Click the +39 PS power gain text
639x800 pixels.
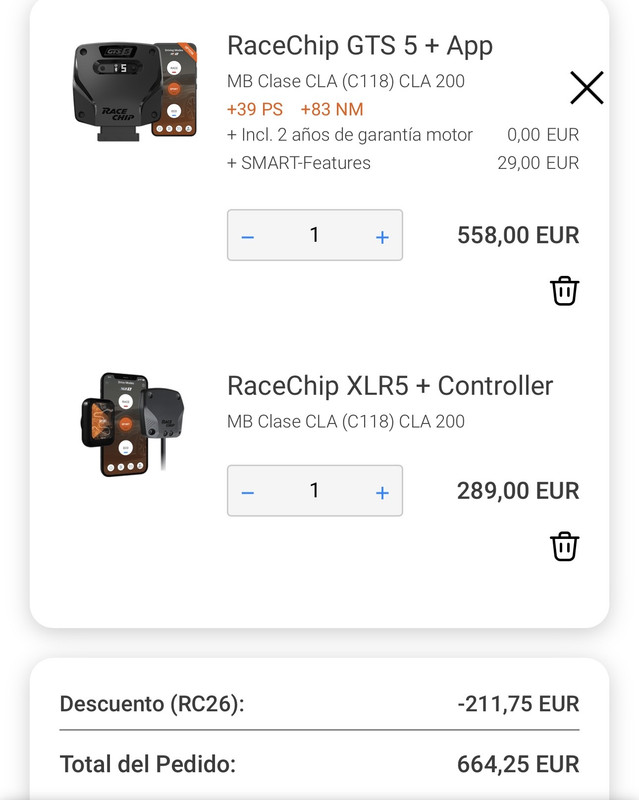click(255, 109)
